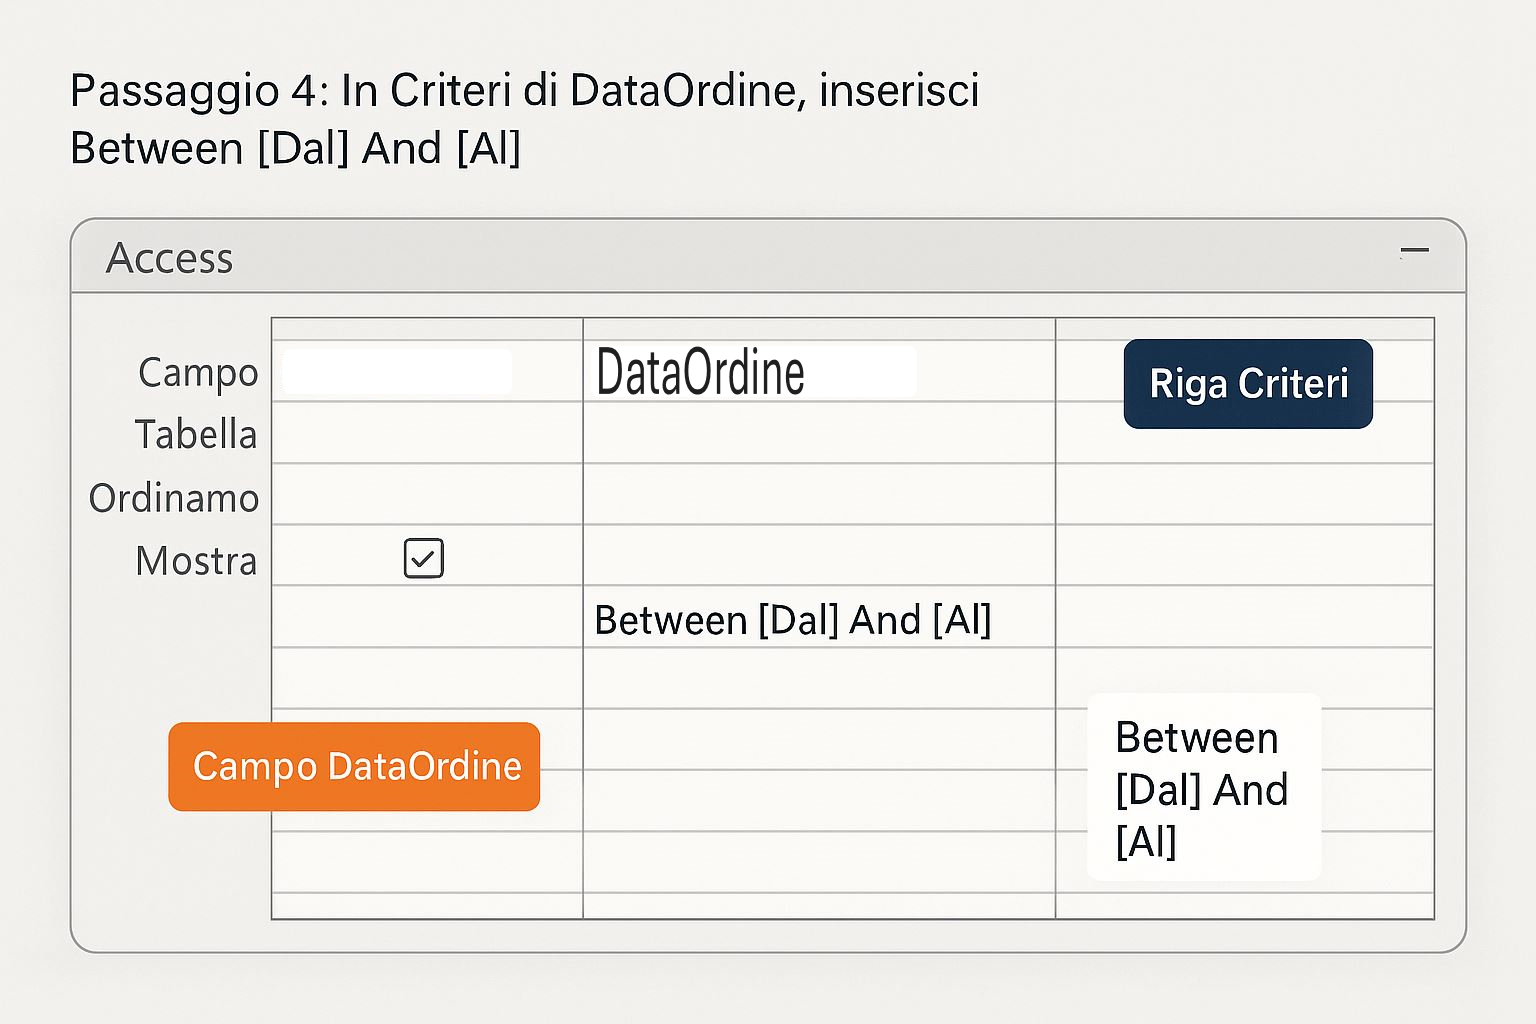The image size is (1536, 1024).
Task: Minimize the Access window
Action: [1414, 251]
